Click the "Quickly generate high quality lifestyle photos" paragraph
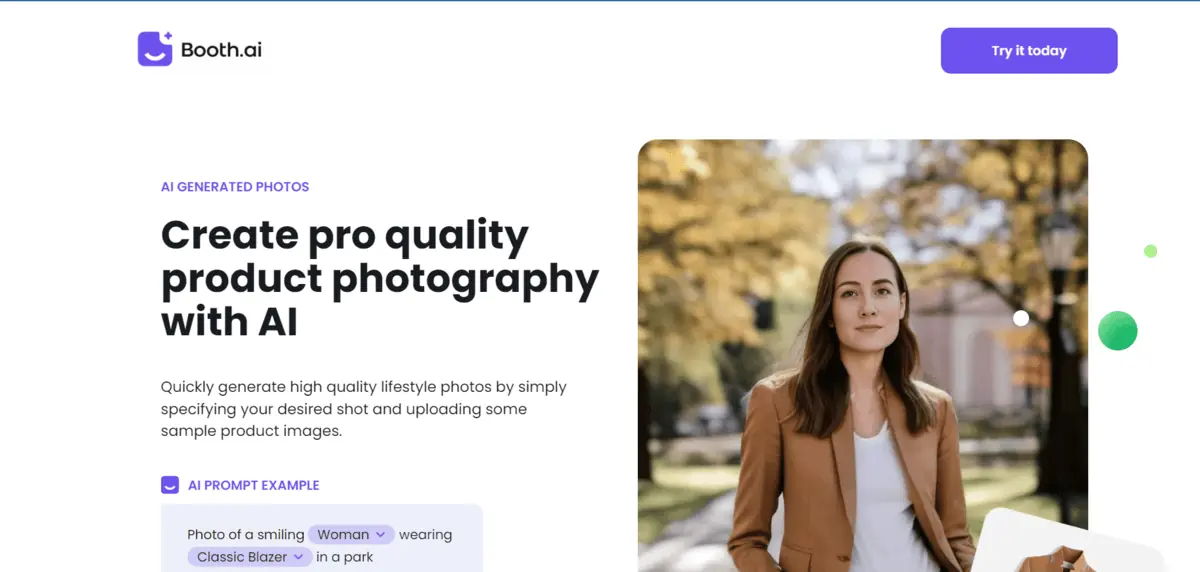1200x572 pixels. (364, 409)
